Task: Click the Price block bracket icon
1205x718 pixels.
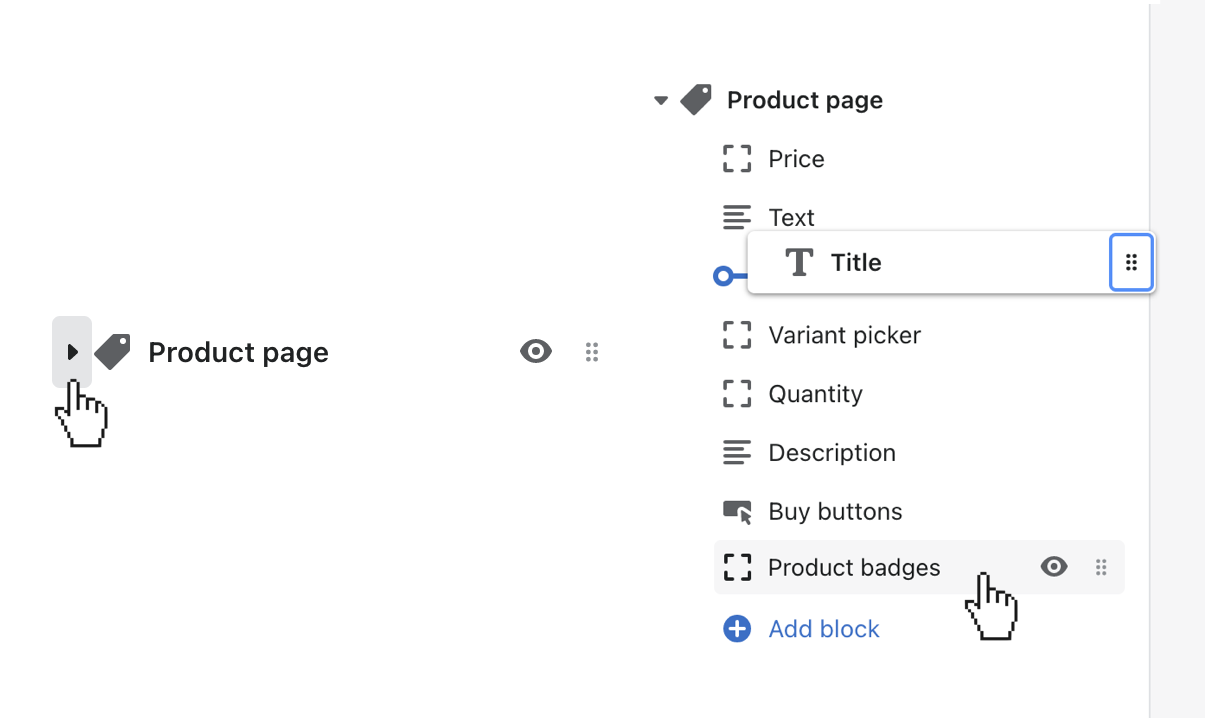Action: point(737,159)
